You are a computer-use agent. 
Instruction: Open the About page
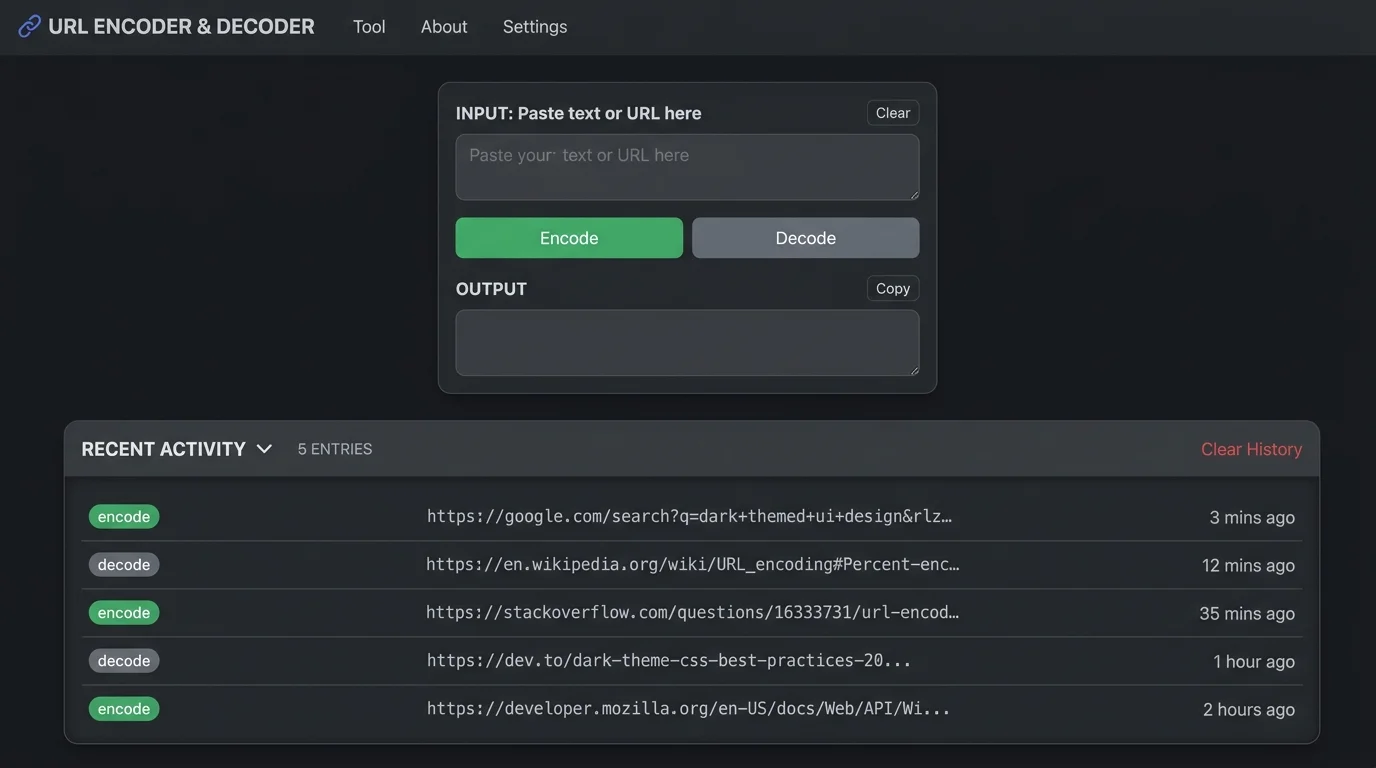click(x=443, y=26)
